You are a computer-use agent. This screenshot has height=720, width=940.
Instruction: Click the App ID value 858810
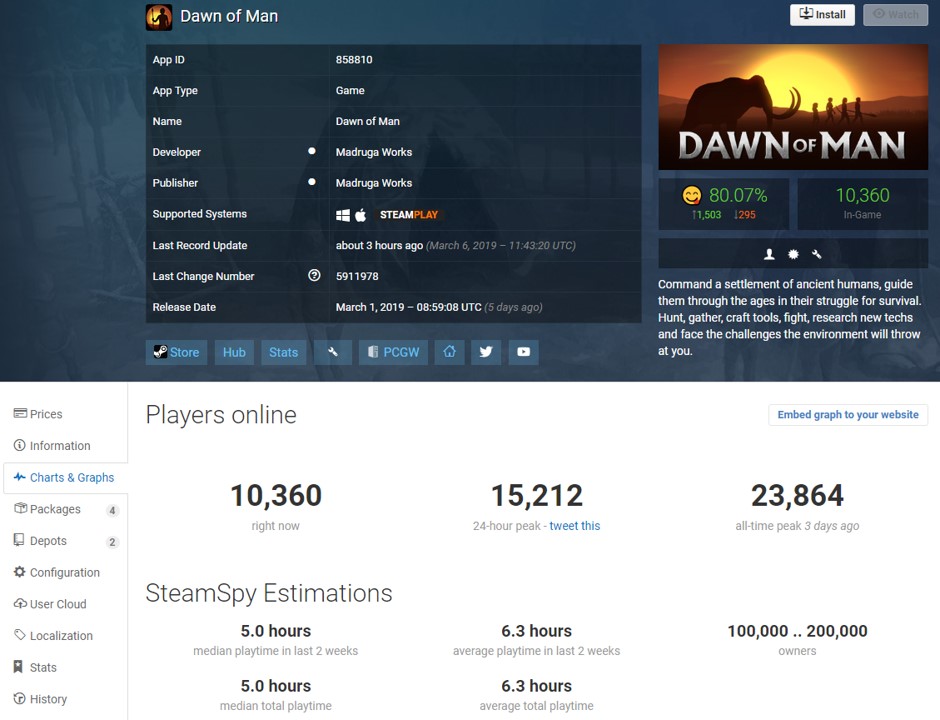click(x=354, y=60)
